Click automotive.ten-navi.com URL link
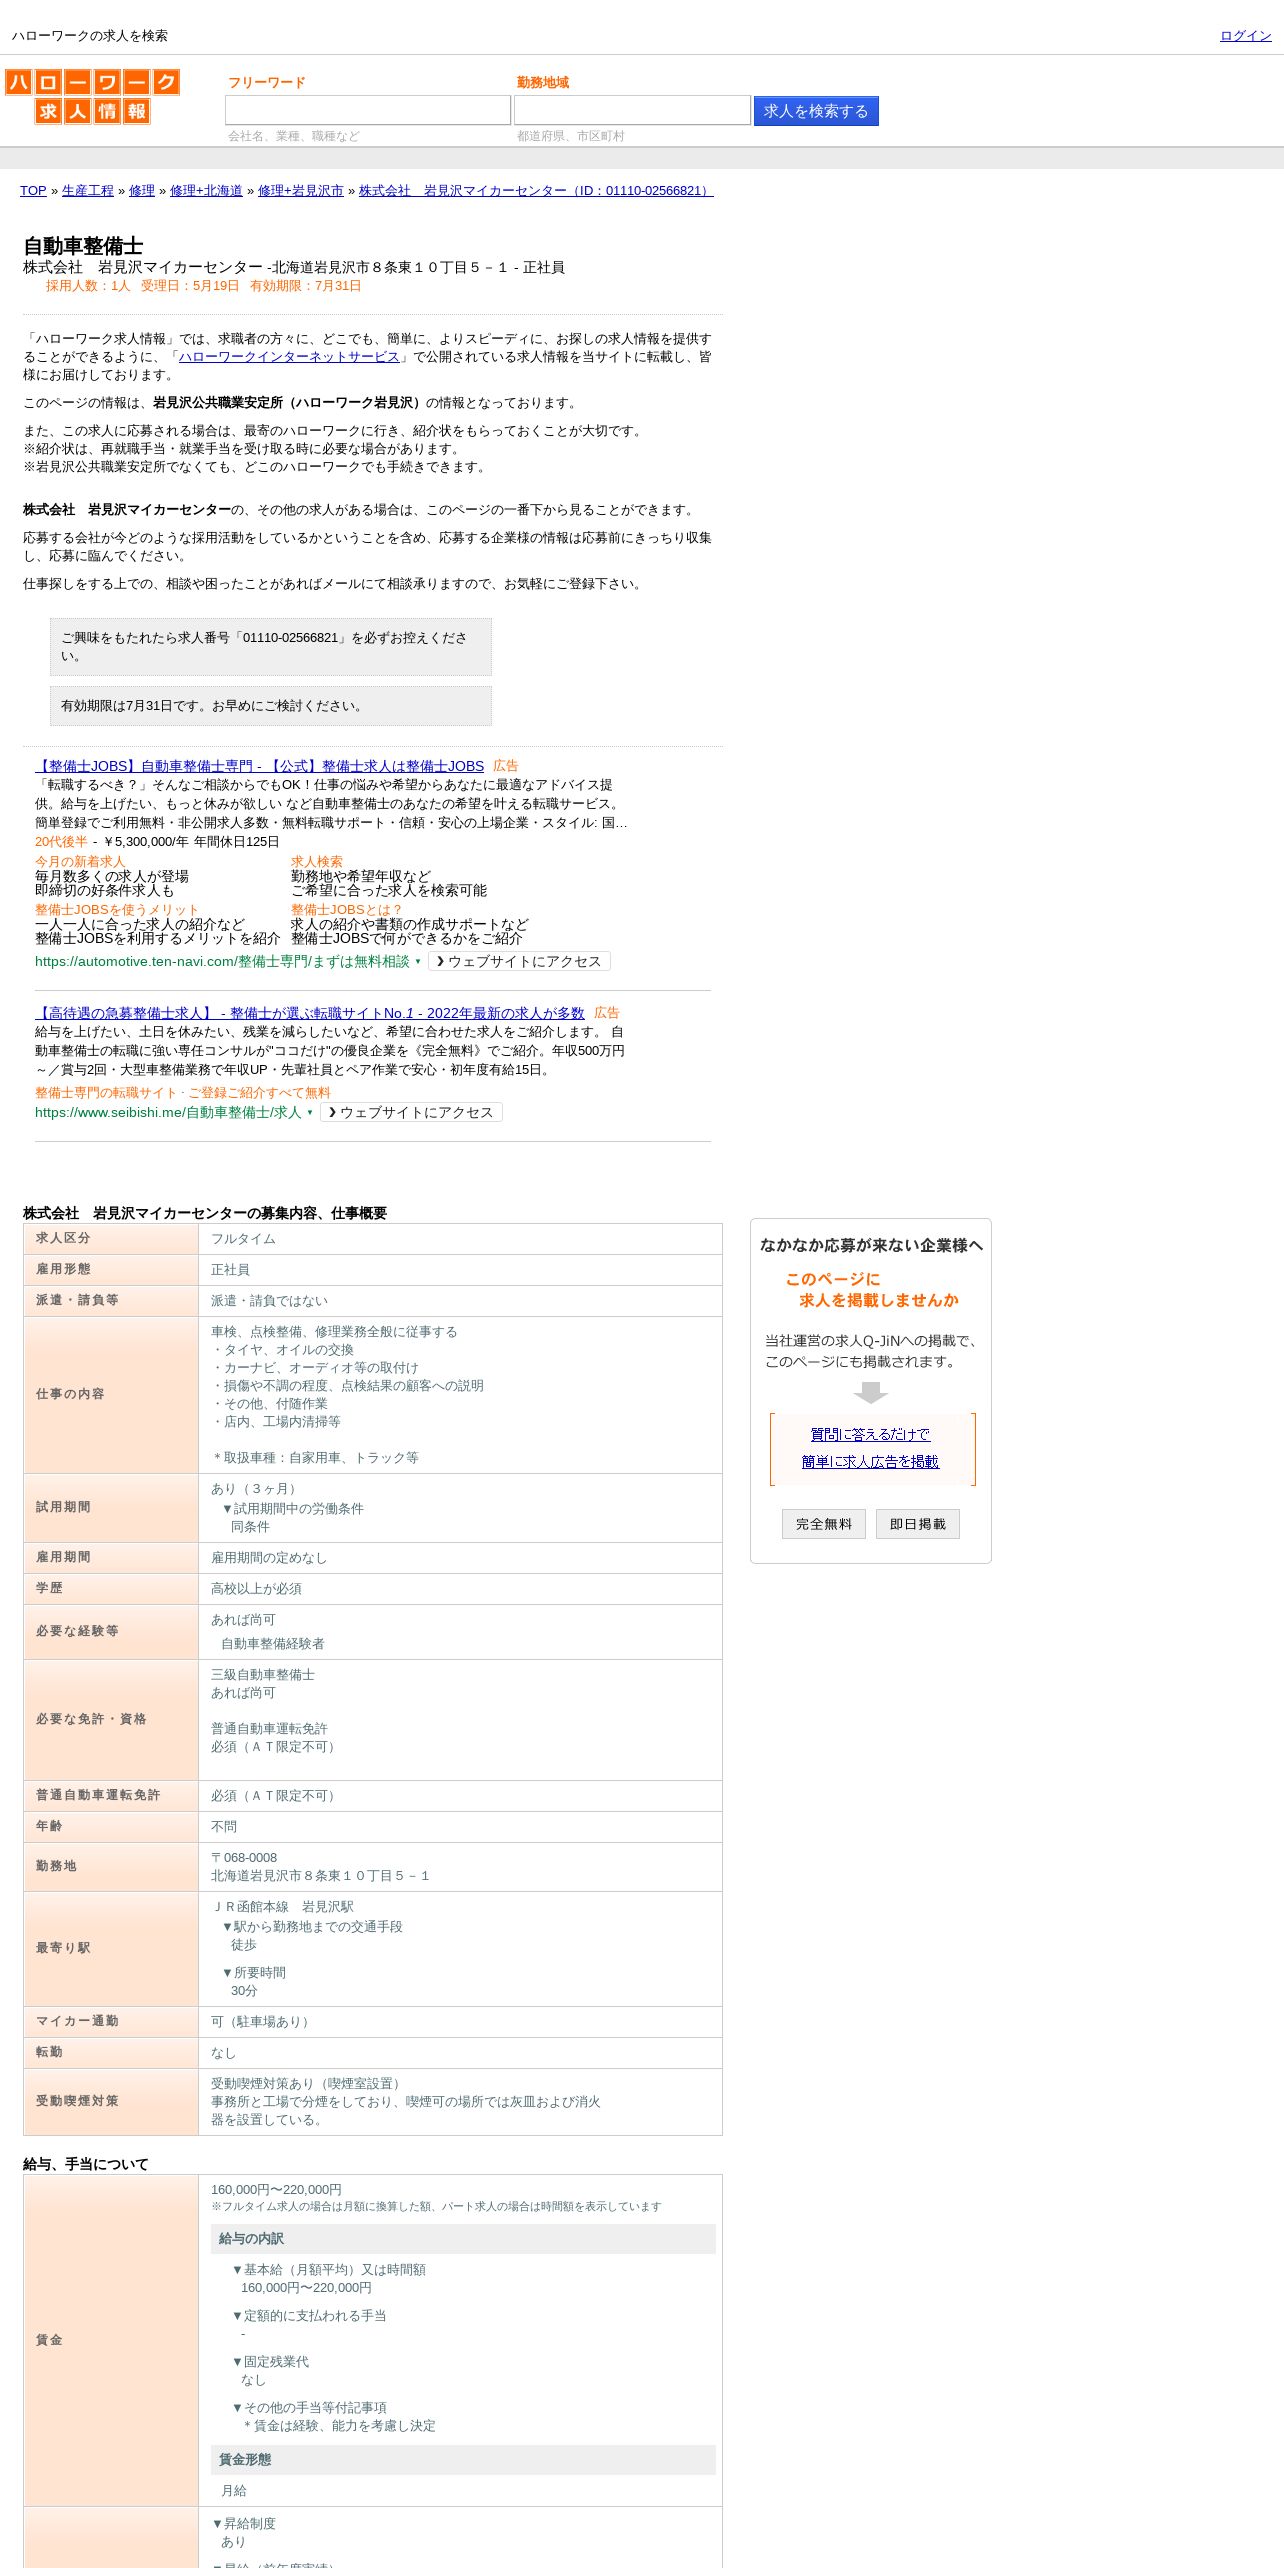This screenshot has width=1284, height=2568. pos(222,961)
